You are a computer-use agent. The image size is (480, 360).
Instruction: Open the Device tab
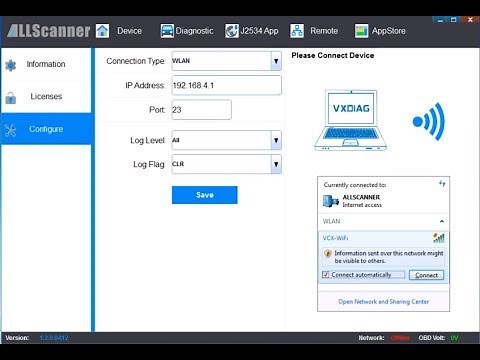pos(129,31)
